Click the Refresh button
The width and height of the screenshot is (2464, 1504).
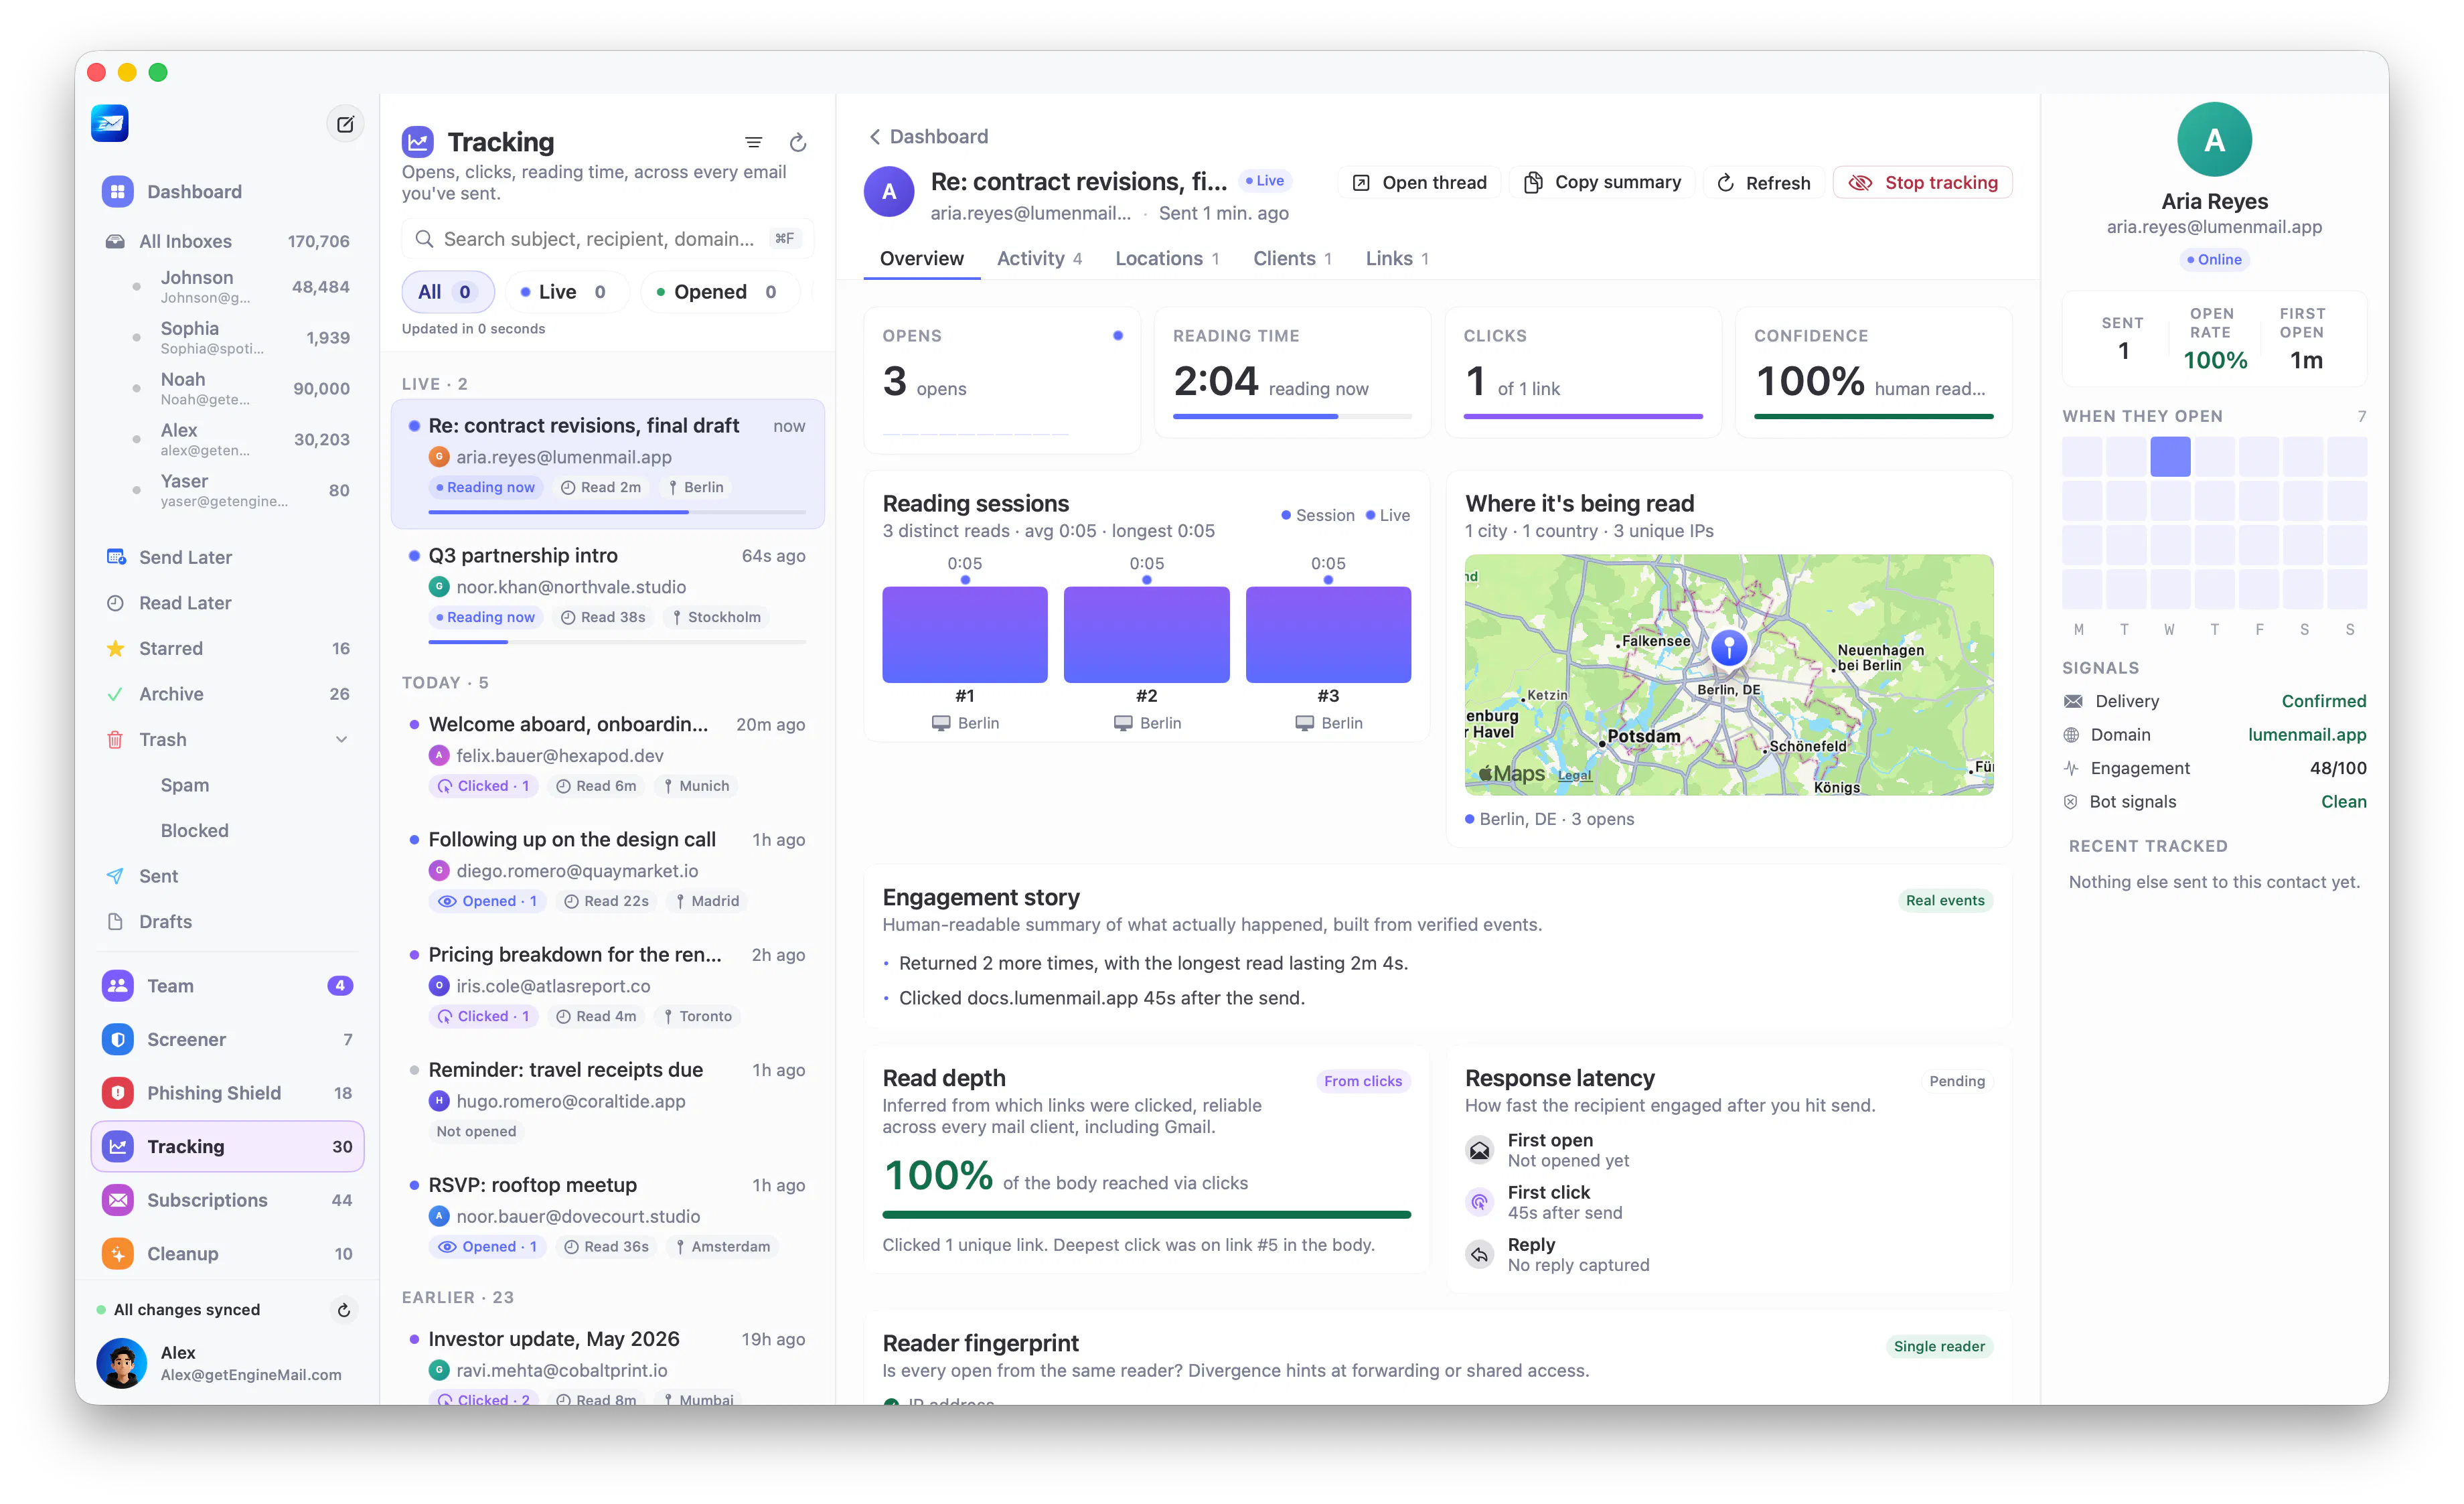click(1764, 183)
